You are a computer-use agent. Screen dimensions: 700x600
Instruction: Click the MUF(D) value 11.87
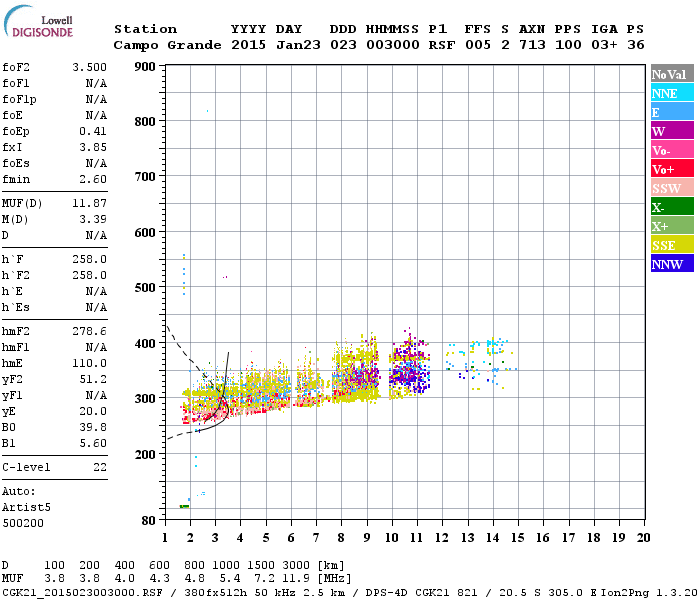coord(90,204)
